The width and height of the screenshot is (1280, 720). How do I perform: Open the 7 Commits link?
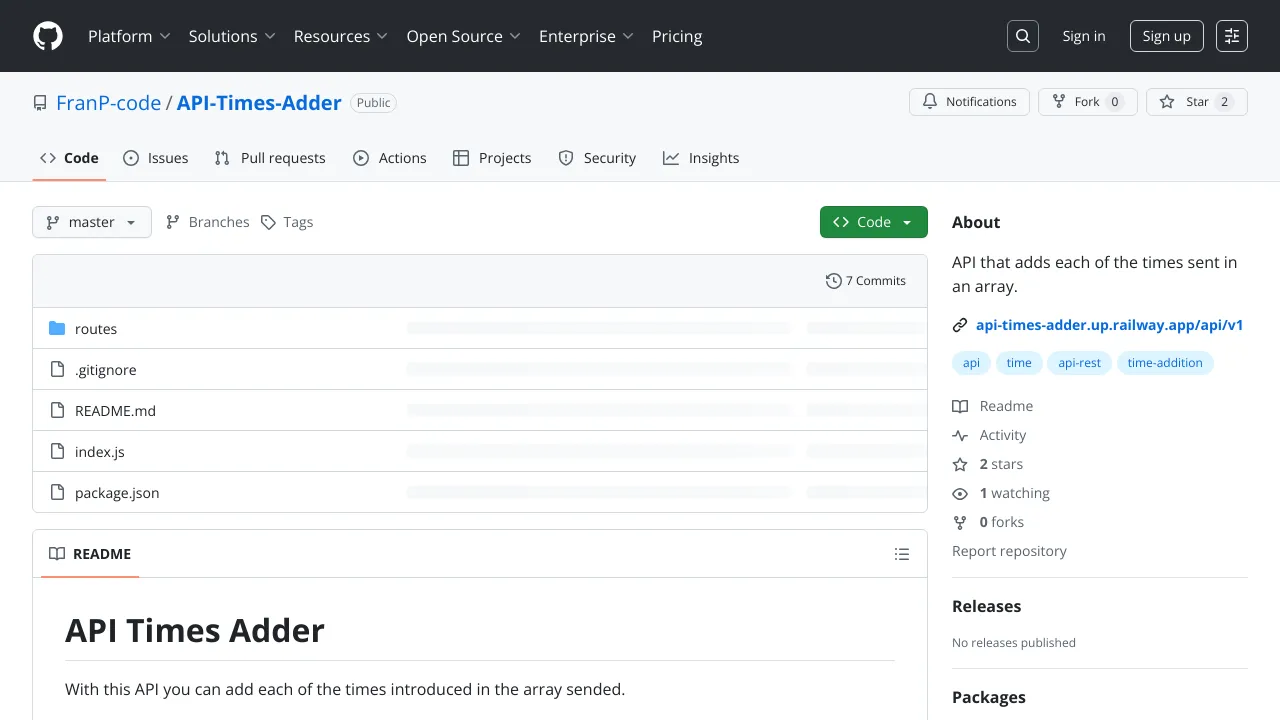(x=866, y=281)
